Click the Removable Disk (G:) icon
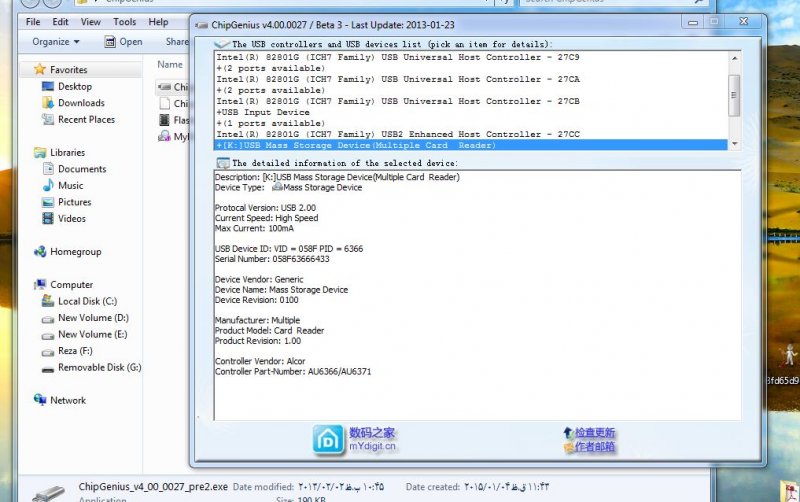 [x=48, y=368]
